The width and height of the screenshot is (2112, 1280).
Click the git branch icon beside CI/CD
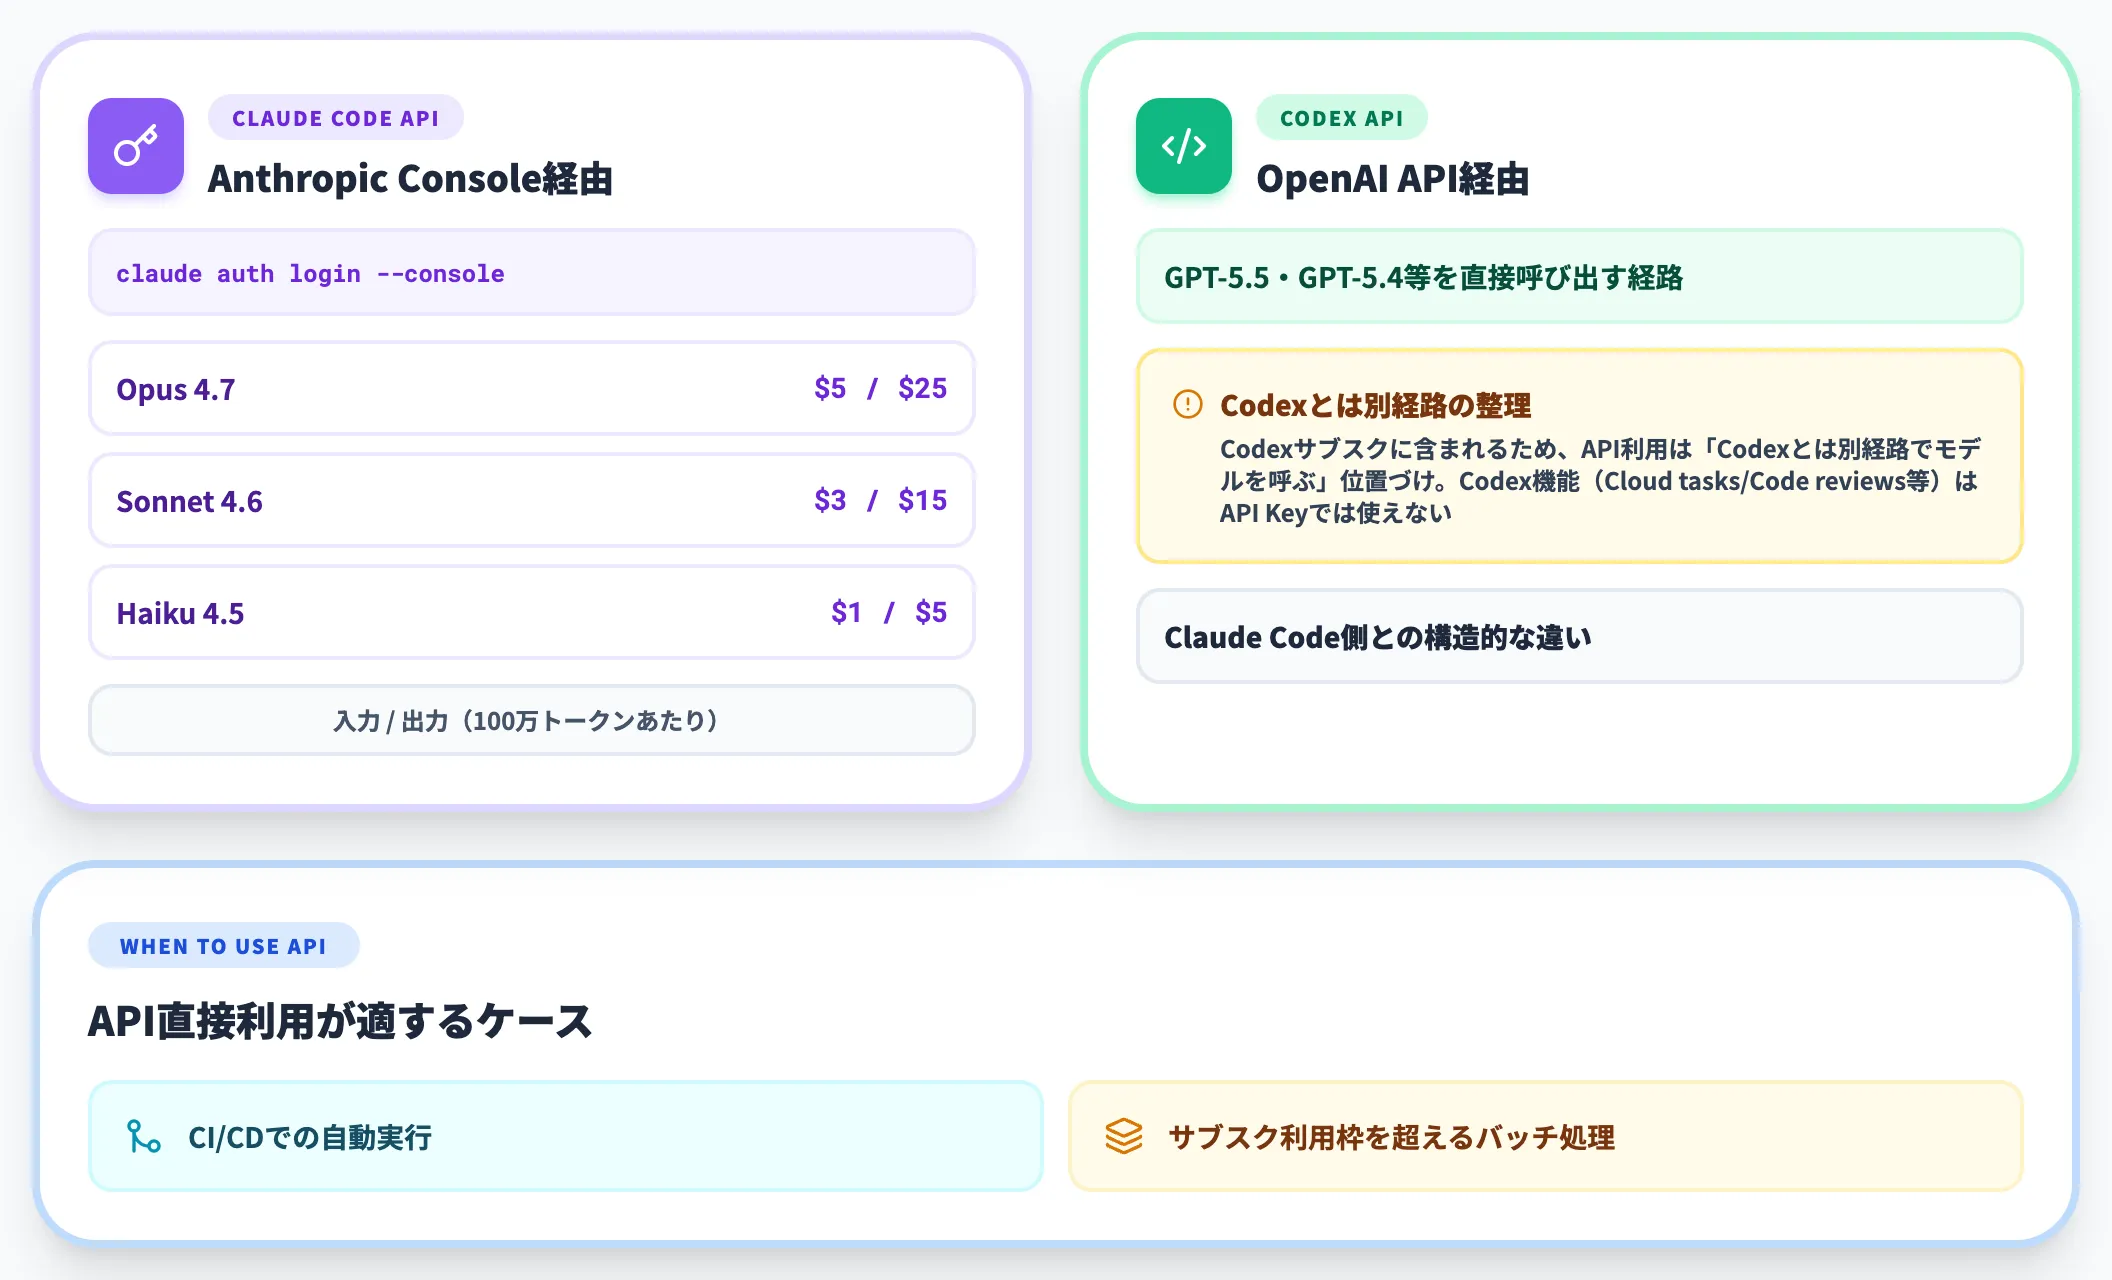point(144,1136)
